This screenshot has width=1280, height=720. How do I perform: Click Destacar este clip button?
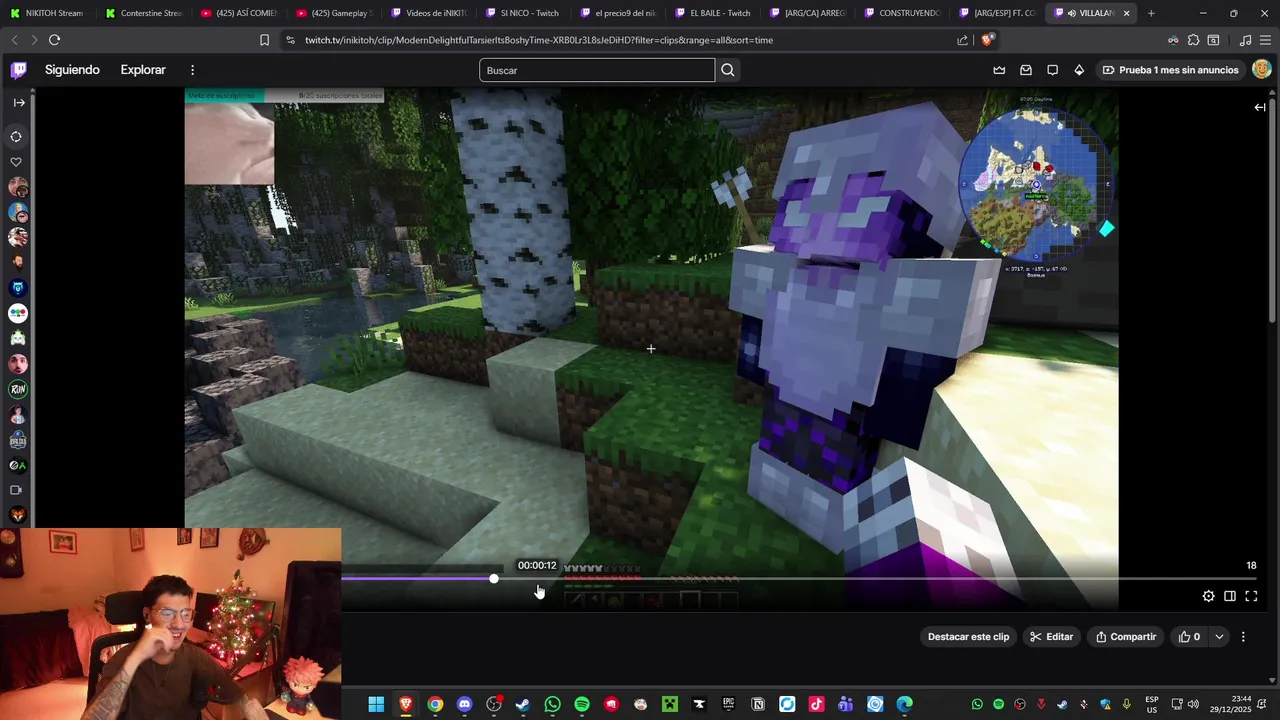(x=968, y=637)
